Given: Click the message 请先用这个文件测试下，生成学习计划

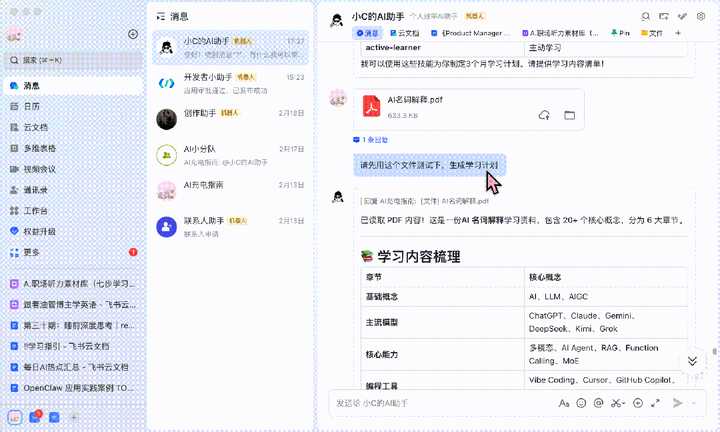Looking at the screenshot, I should [x=429, y=165].
